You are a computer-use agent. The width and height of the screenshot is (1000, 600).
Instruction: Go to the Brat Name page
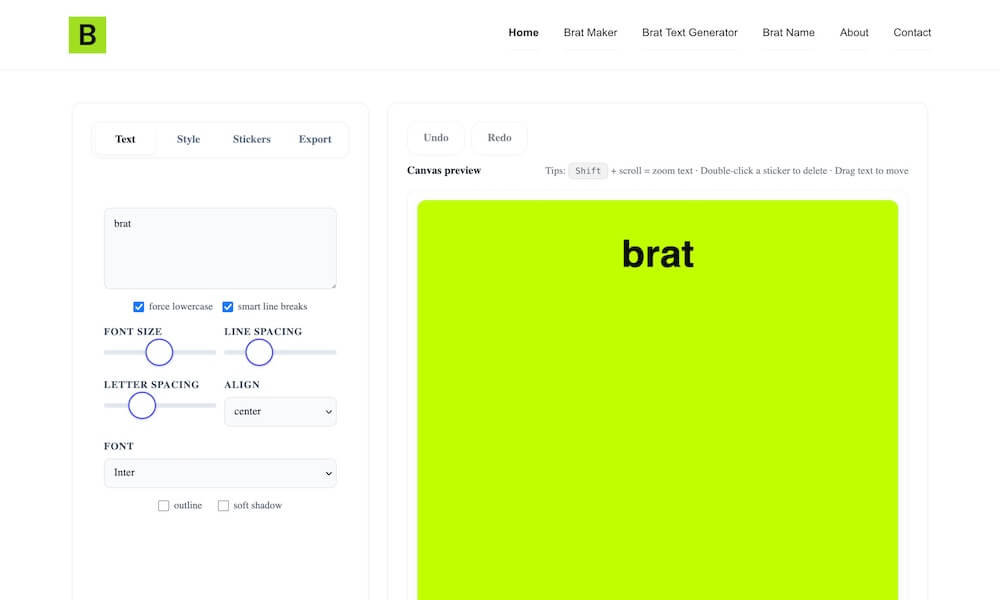coord(788,32)
